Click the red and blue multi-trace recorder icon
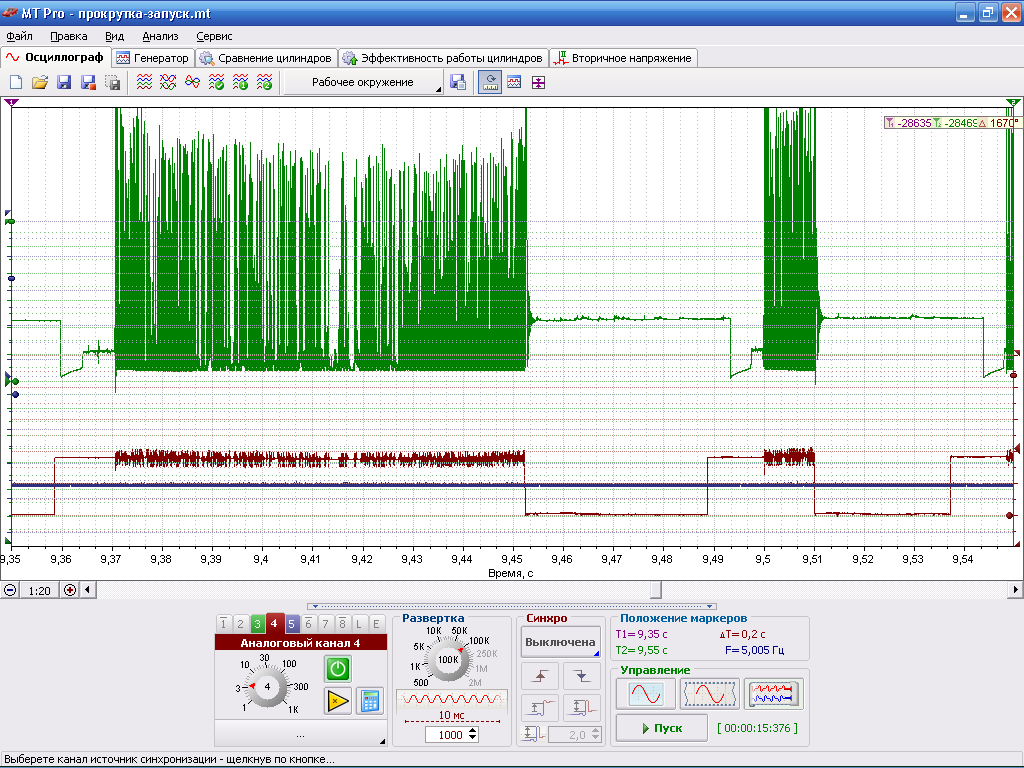Viewport: 1024px width, 768px height. [774, 694]
